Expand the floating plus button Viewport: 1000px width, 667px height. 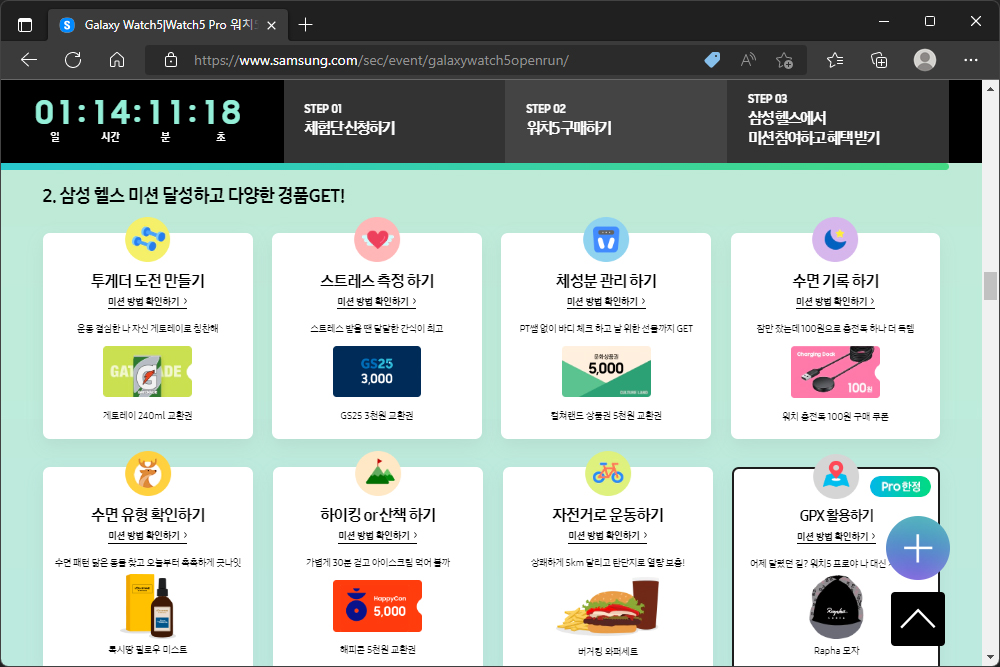pos(918,548)
